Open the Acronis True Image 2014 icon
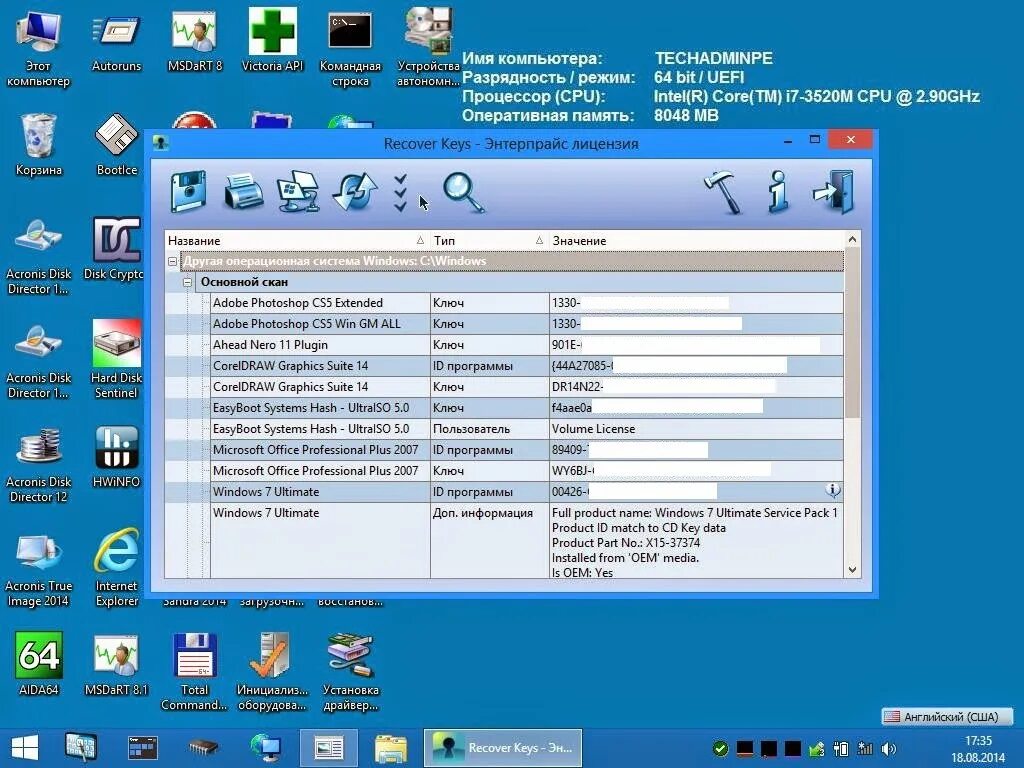The height and width of the screenshot is (768, 1024). [x=38, y=569]
